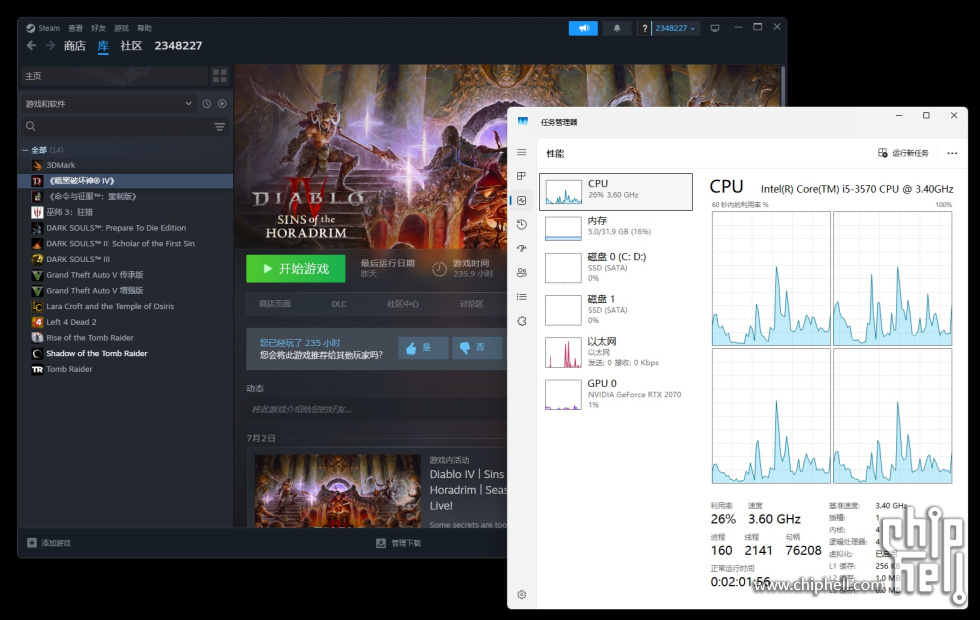Switch Steam to Big Picture mode icon
Image resolution: width=980 pixels, height=620 pixels.
point(715,28)
